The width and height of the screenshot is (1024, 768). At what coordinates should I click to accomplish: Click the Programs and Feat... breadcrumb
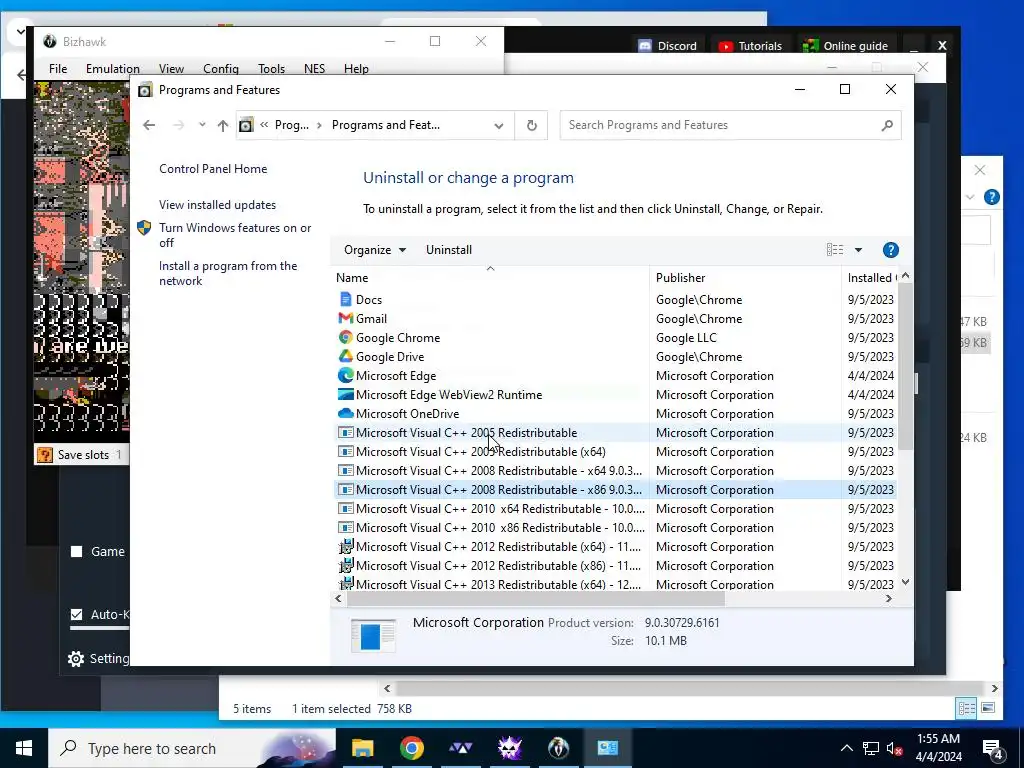pos(386,125)
